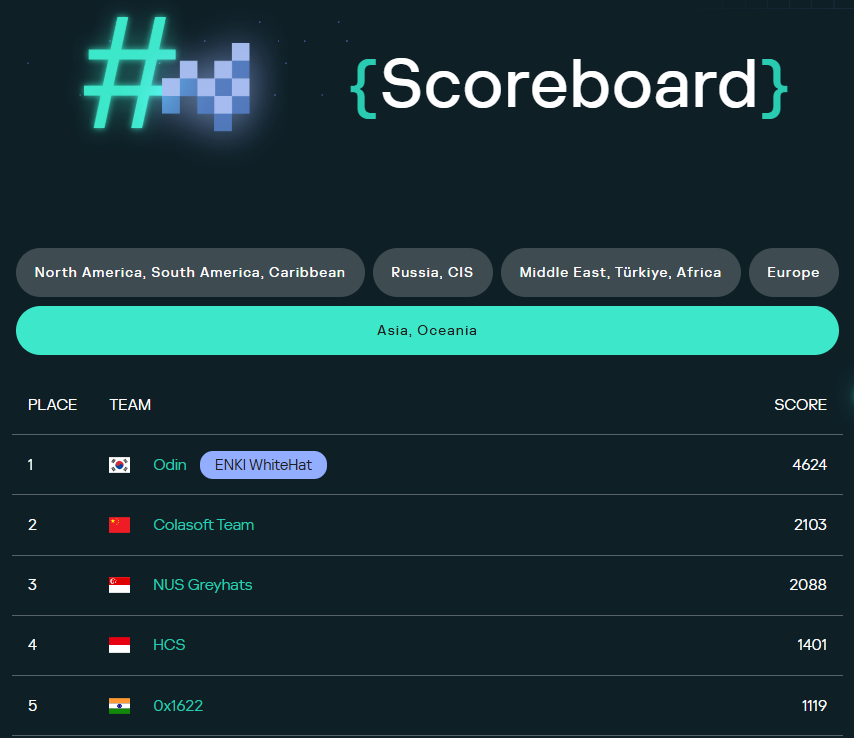Select North America, South America, Caribbean tab
The height and width of the screenshot is (738, 854).
(190, 272)
